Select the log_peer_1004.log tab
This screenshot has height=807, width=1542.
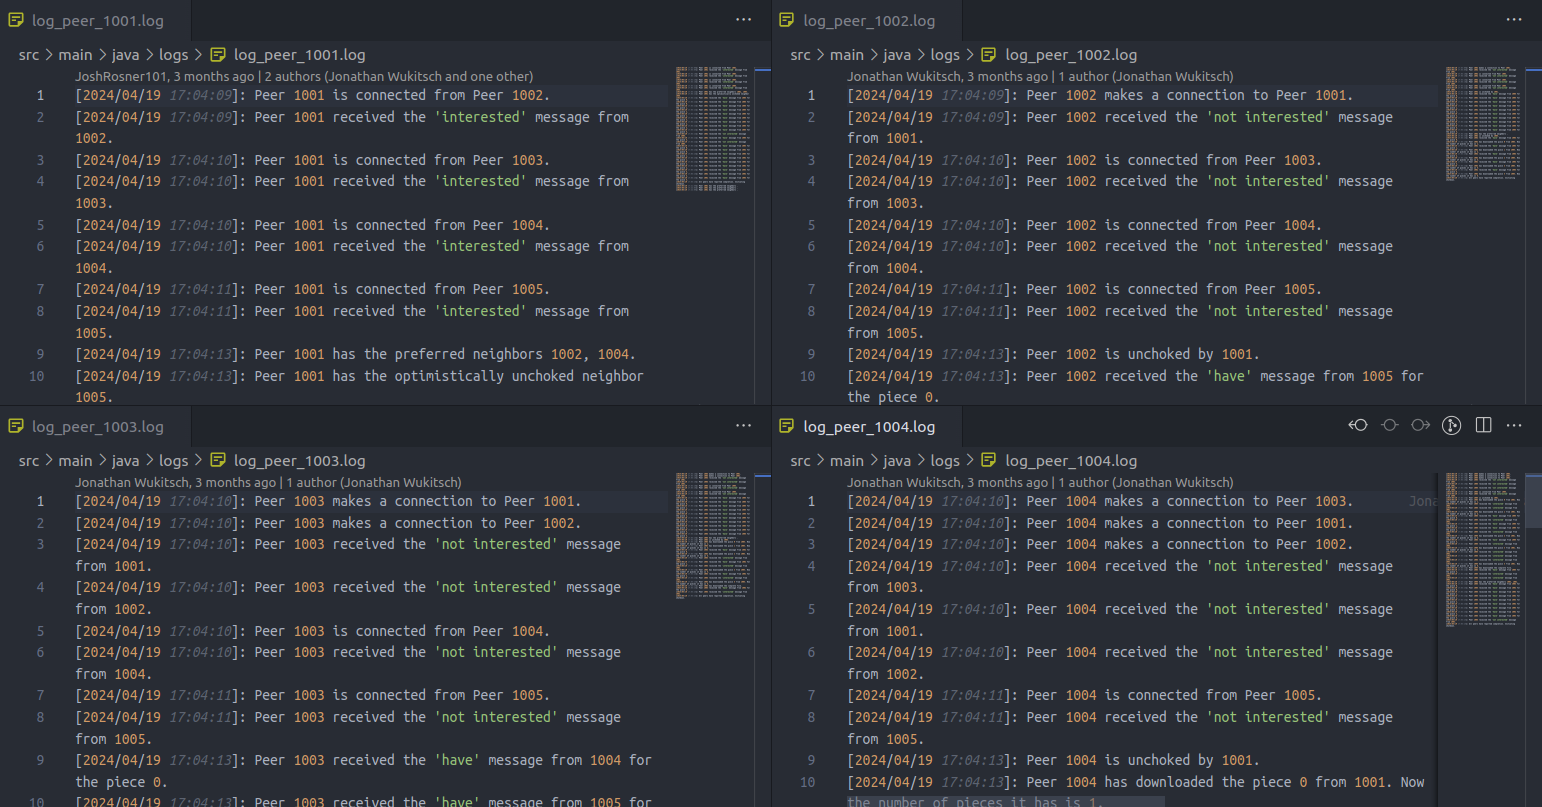pyautogui.click(x=868, y=427)
